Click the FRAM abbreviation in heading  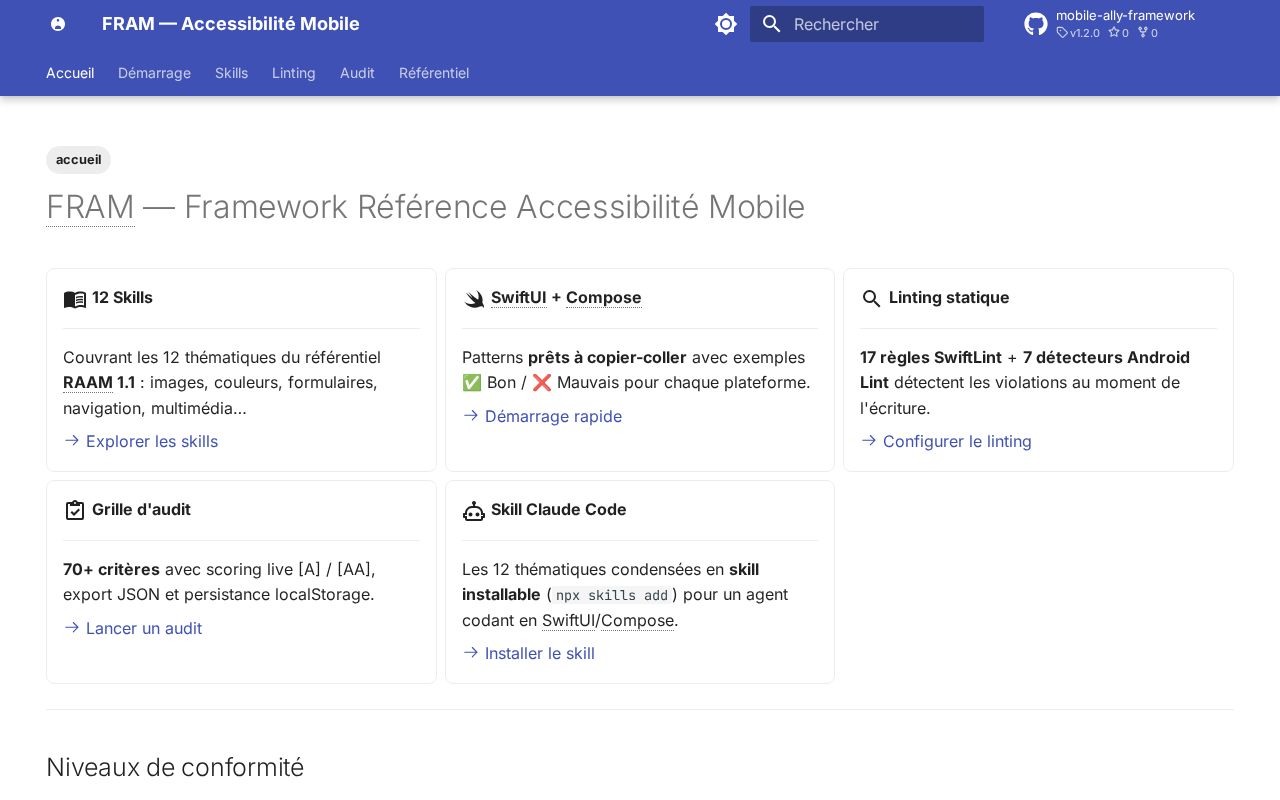click(90, 207)
